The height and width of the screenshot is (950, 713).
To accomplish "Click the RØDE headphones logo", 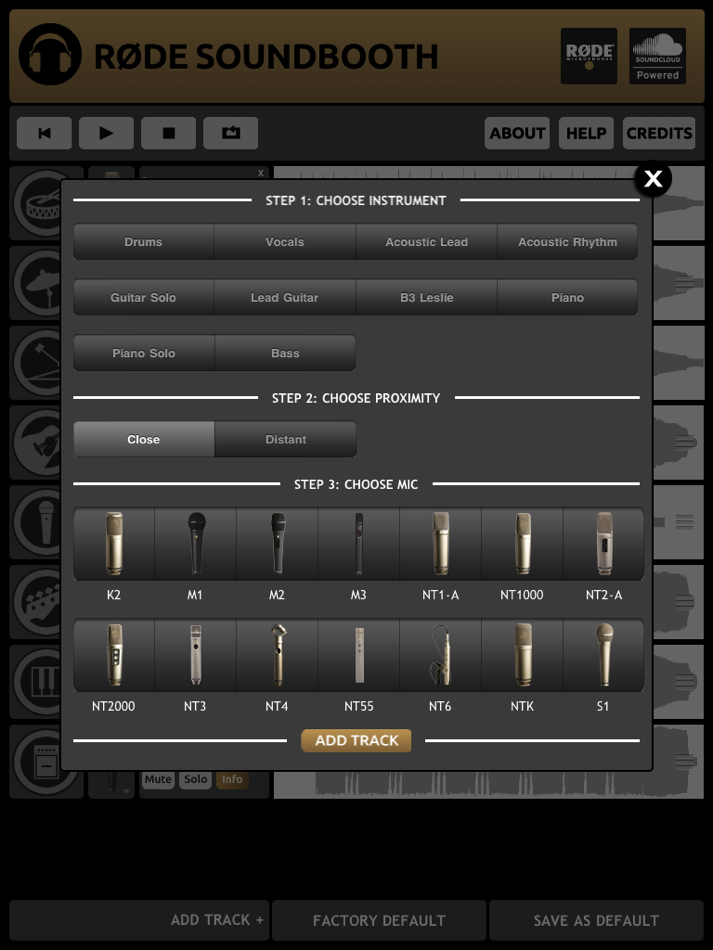I will click(x=50, y=55).
